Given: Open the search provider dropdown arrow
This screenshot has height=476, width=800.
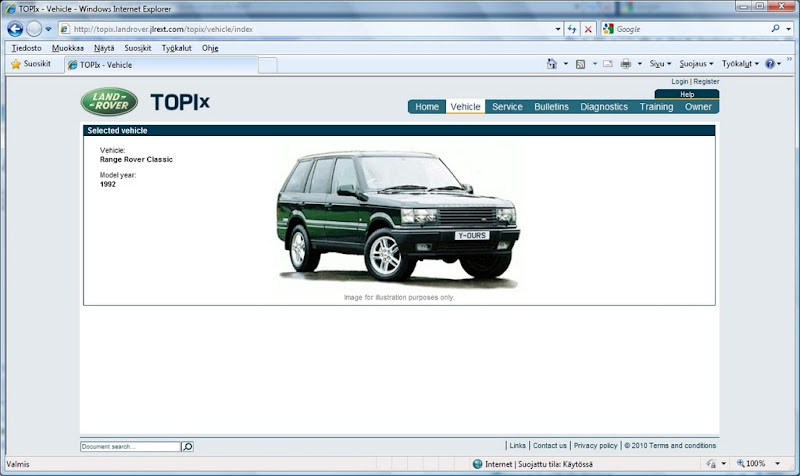Looking at the screenshot, I should pyautogui.click(x=788, y=29).
